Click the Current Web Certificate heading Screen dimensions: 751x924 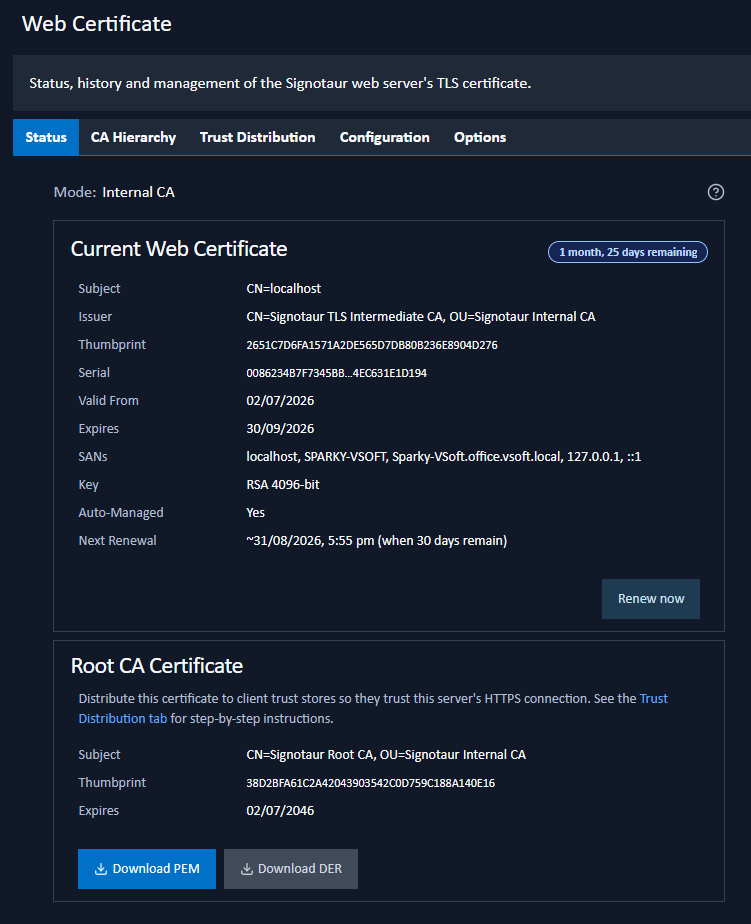[179, 249]
